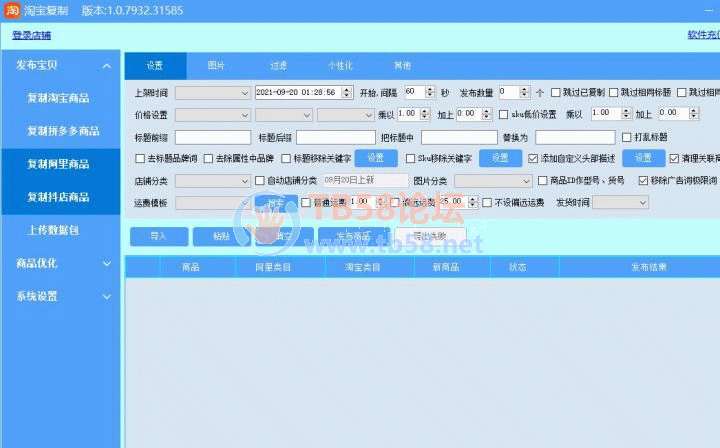Expand the 商品优化 sidebar section

pos(107,263)
